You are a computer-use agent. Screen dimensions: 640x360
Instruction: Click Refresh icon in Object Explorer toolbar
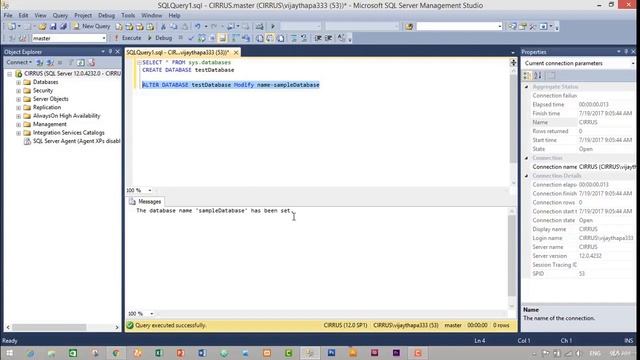81,62
